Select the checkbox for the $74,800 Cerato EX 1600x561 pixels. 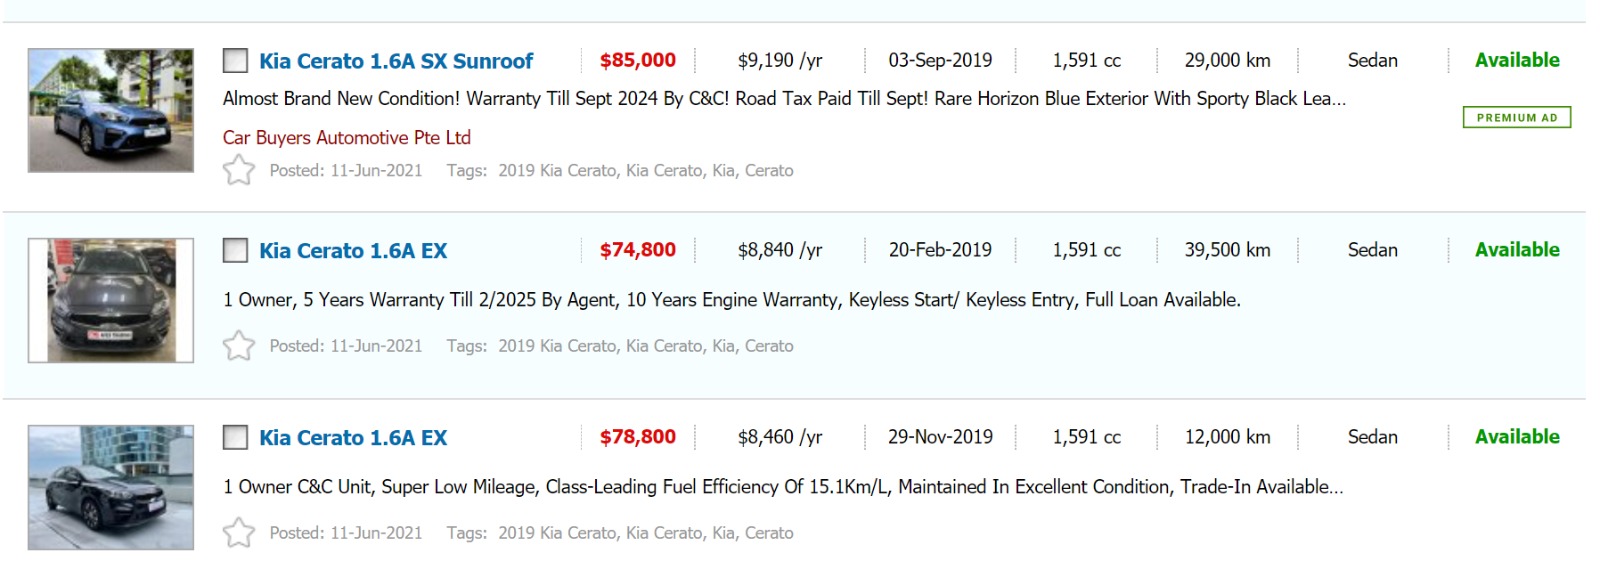click(x=235, y=250)
